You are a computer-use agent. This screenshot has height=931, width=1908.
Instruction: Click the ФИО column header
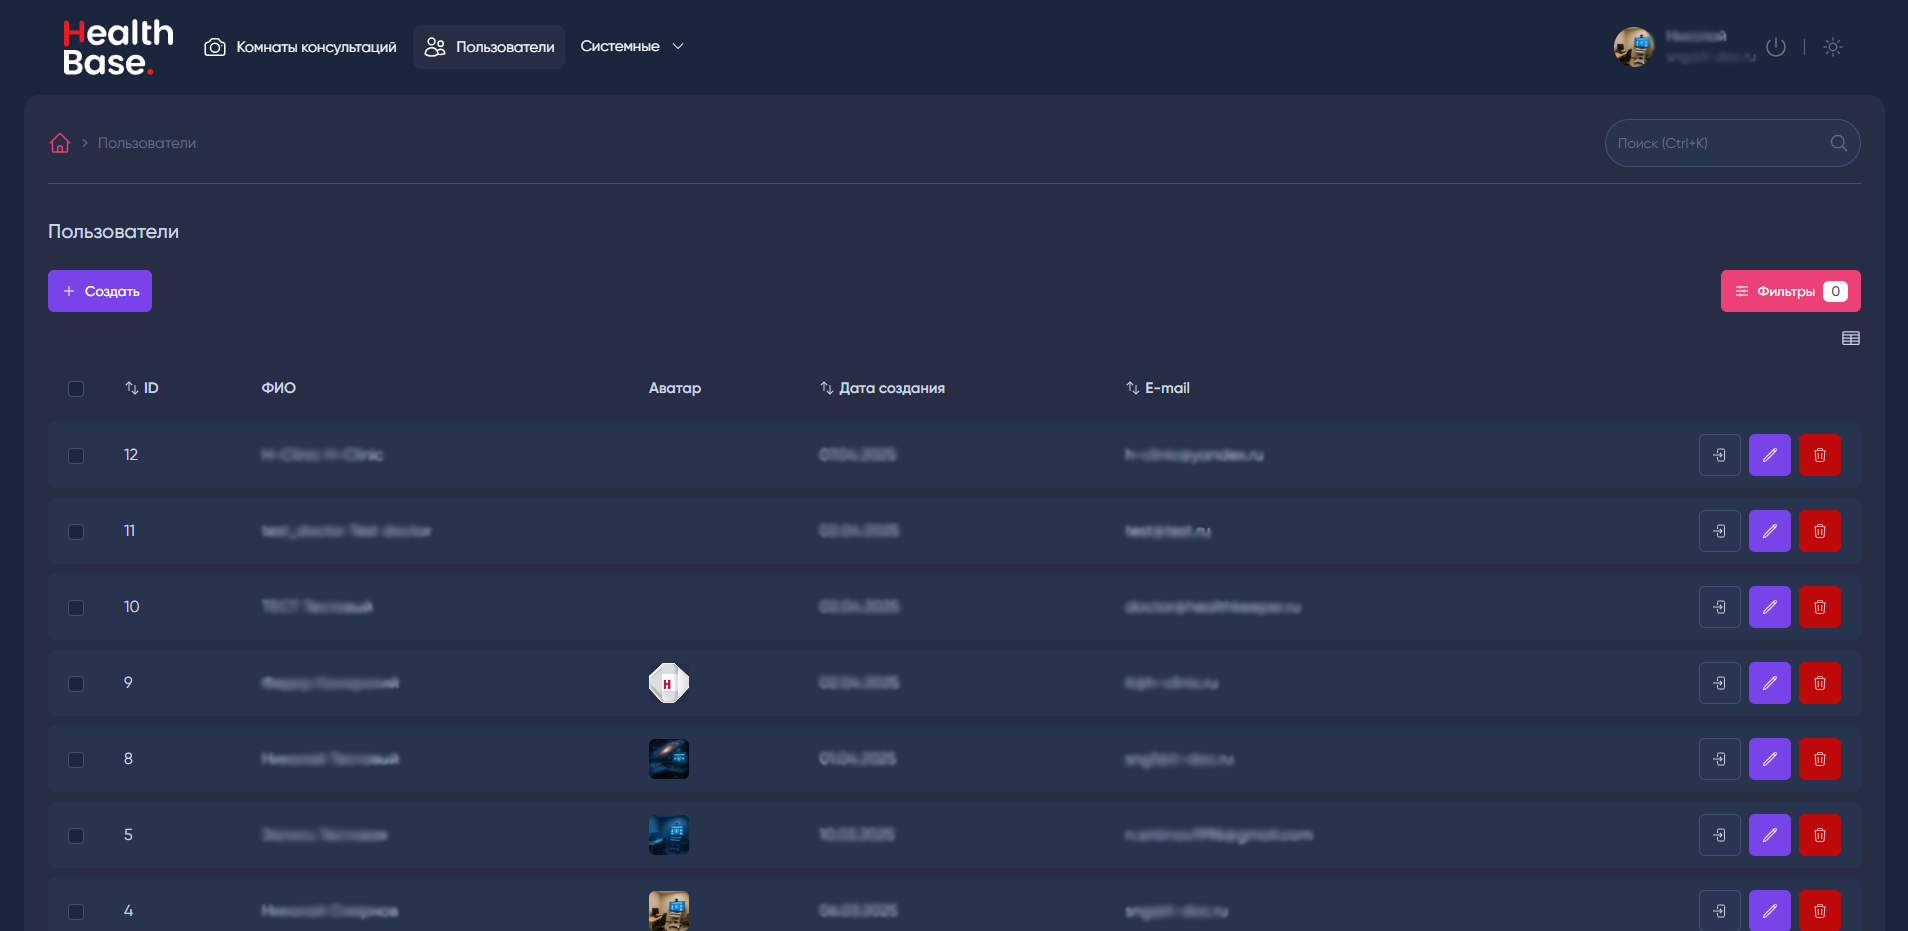pyautogui.click(x=279, y=388)
